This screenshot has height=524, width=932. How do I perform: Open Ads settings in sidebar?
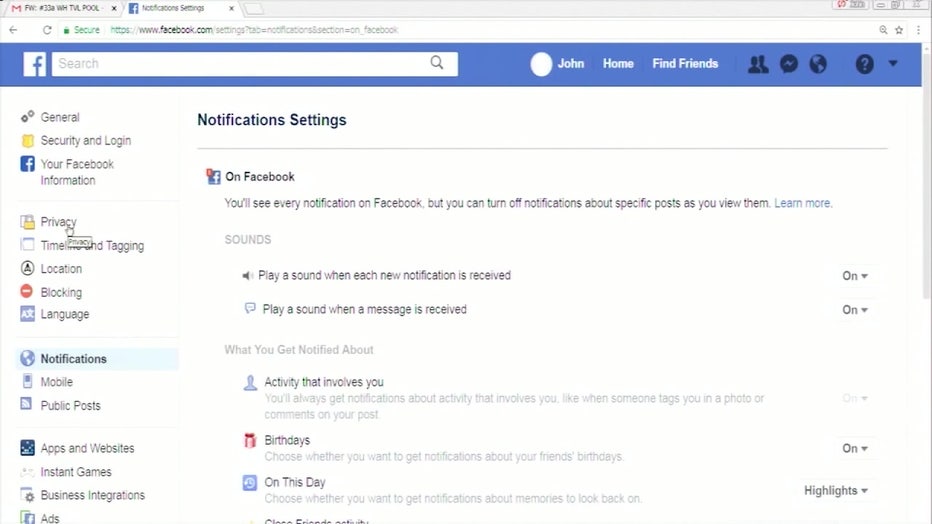point(50,518)
